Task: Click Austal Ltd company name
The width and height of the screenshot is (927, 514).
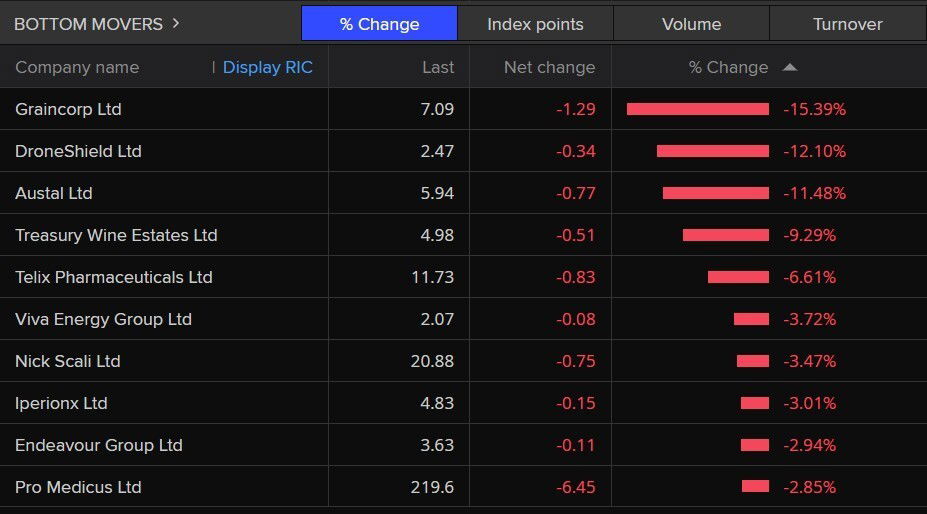Action: (x=53, y=193)
